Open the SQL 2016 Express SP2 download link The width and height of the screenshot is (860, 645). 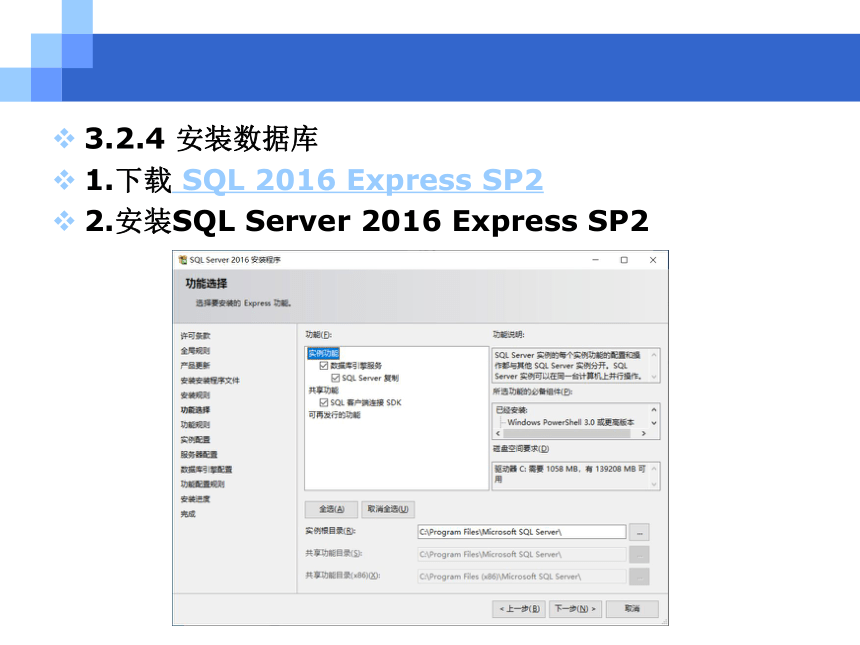tap(363, 180)
